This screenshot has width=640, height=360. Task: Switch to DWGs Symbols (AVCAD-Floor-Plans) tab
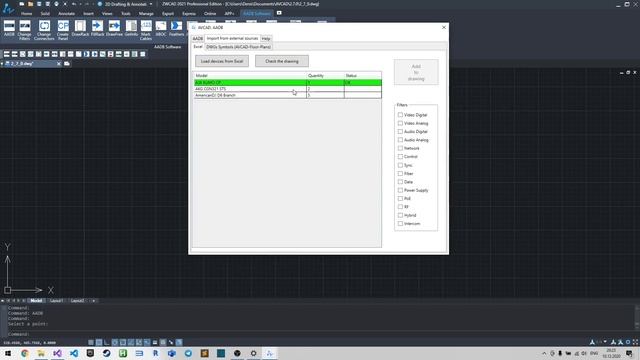point(238,47)
